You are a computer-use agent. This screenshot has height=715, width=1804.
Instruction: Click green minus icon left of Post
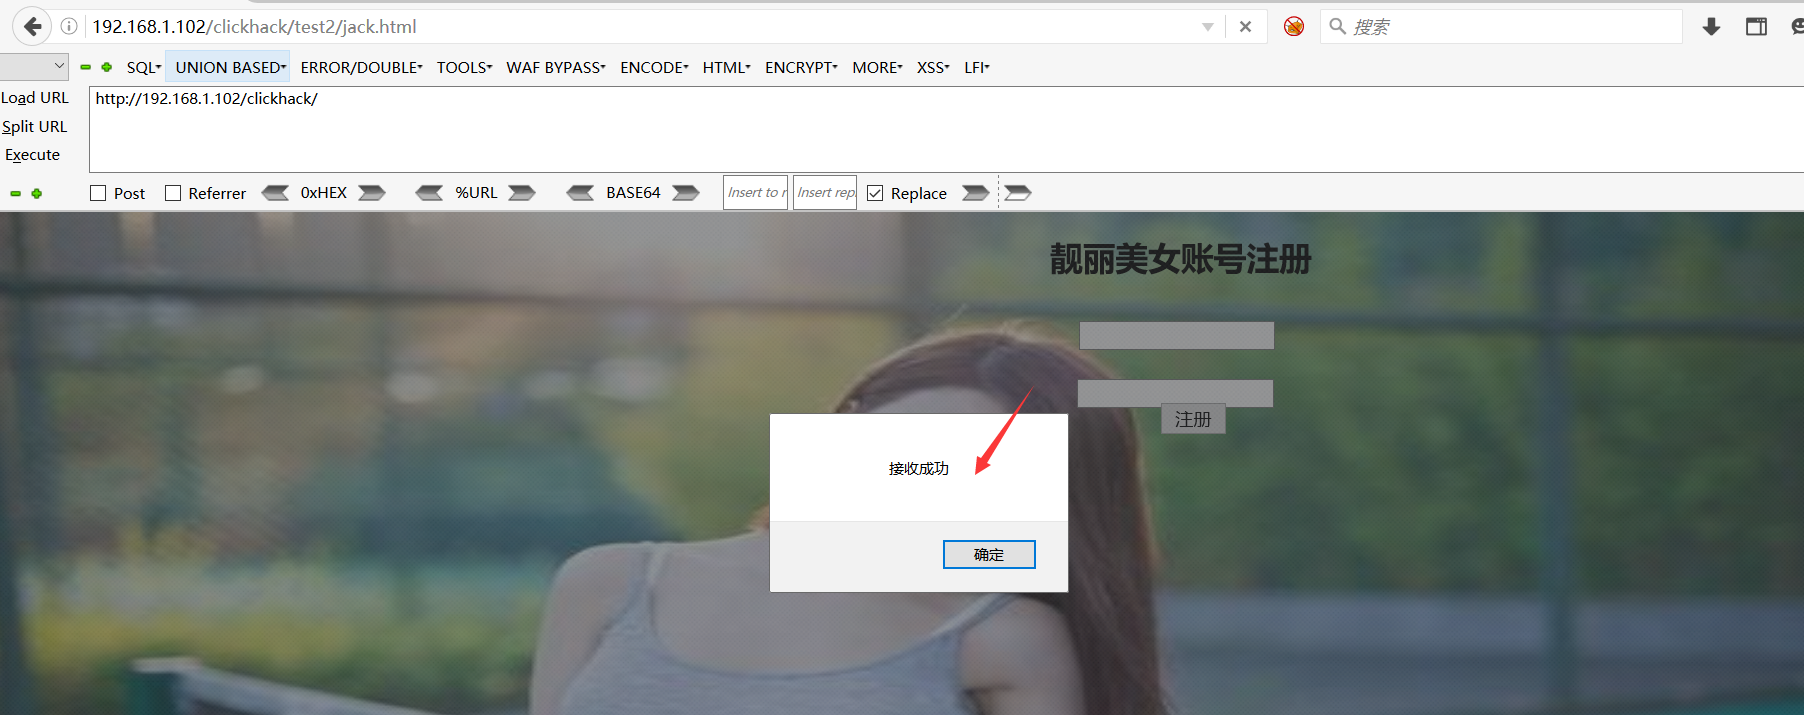16,193
